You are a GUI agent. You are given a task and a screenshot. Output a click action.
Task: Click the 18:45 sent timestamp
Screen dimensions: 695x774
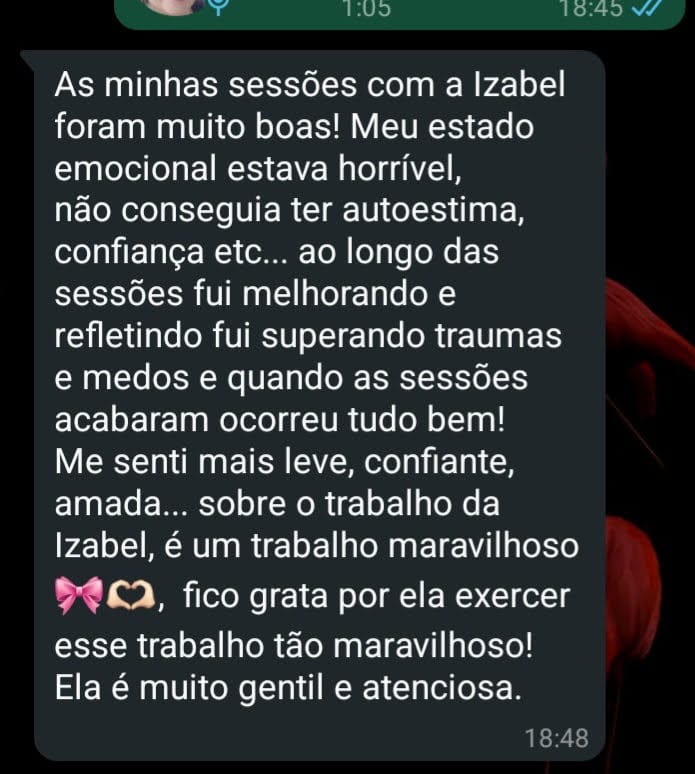tap(591, 8)
